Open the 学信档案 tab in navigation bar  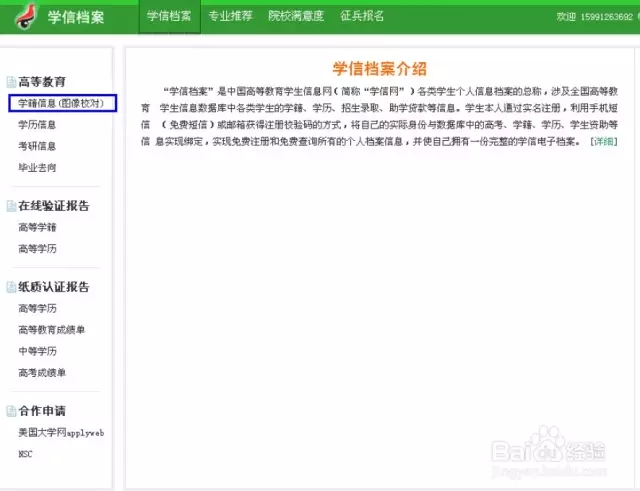coord(169,17)
